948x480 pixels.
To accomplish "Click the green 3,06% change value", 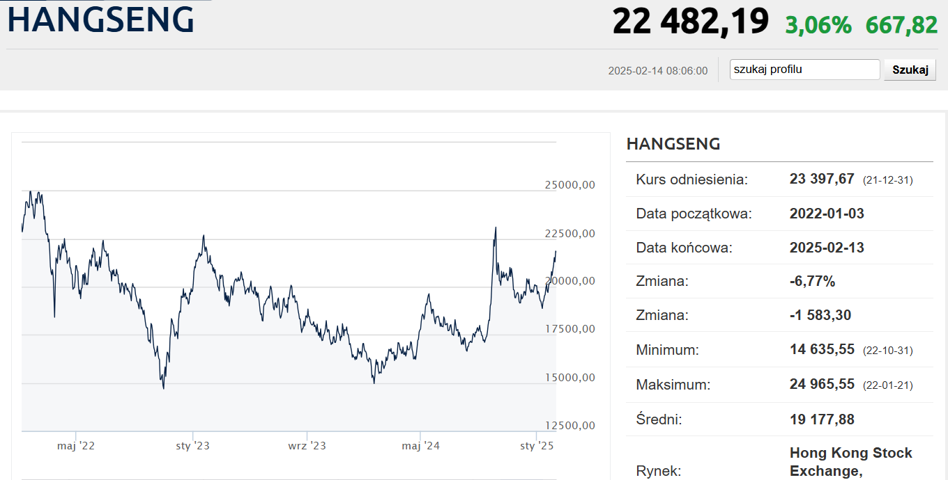I will click(x=818, y=25).
